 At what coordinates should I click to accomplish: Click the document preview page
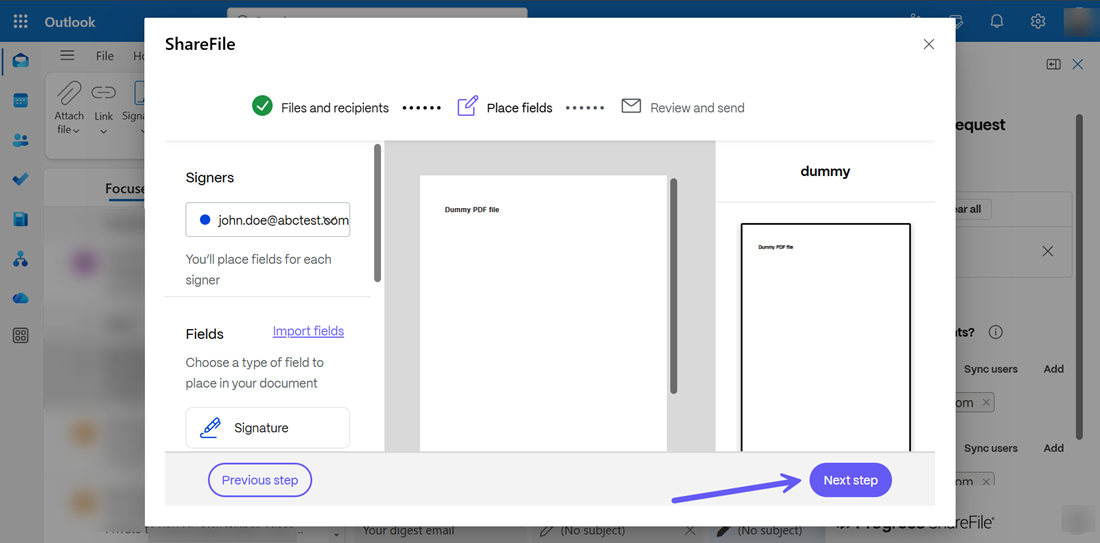(x=543, y=313)
